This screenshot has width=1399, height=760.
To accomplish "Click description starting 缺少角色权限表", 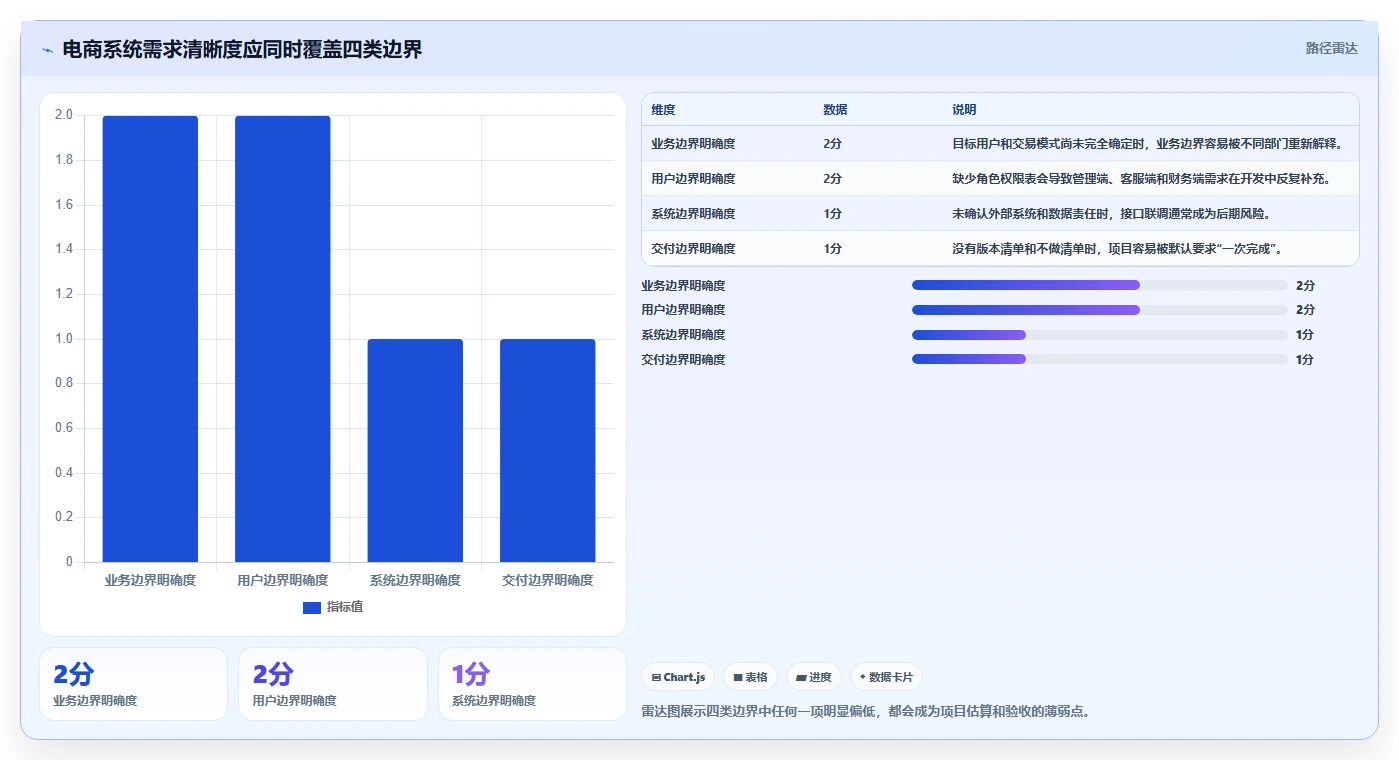I will click(1141, 179).
